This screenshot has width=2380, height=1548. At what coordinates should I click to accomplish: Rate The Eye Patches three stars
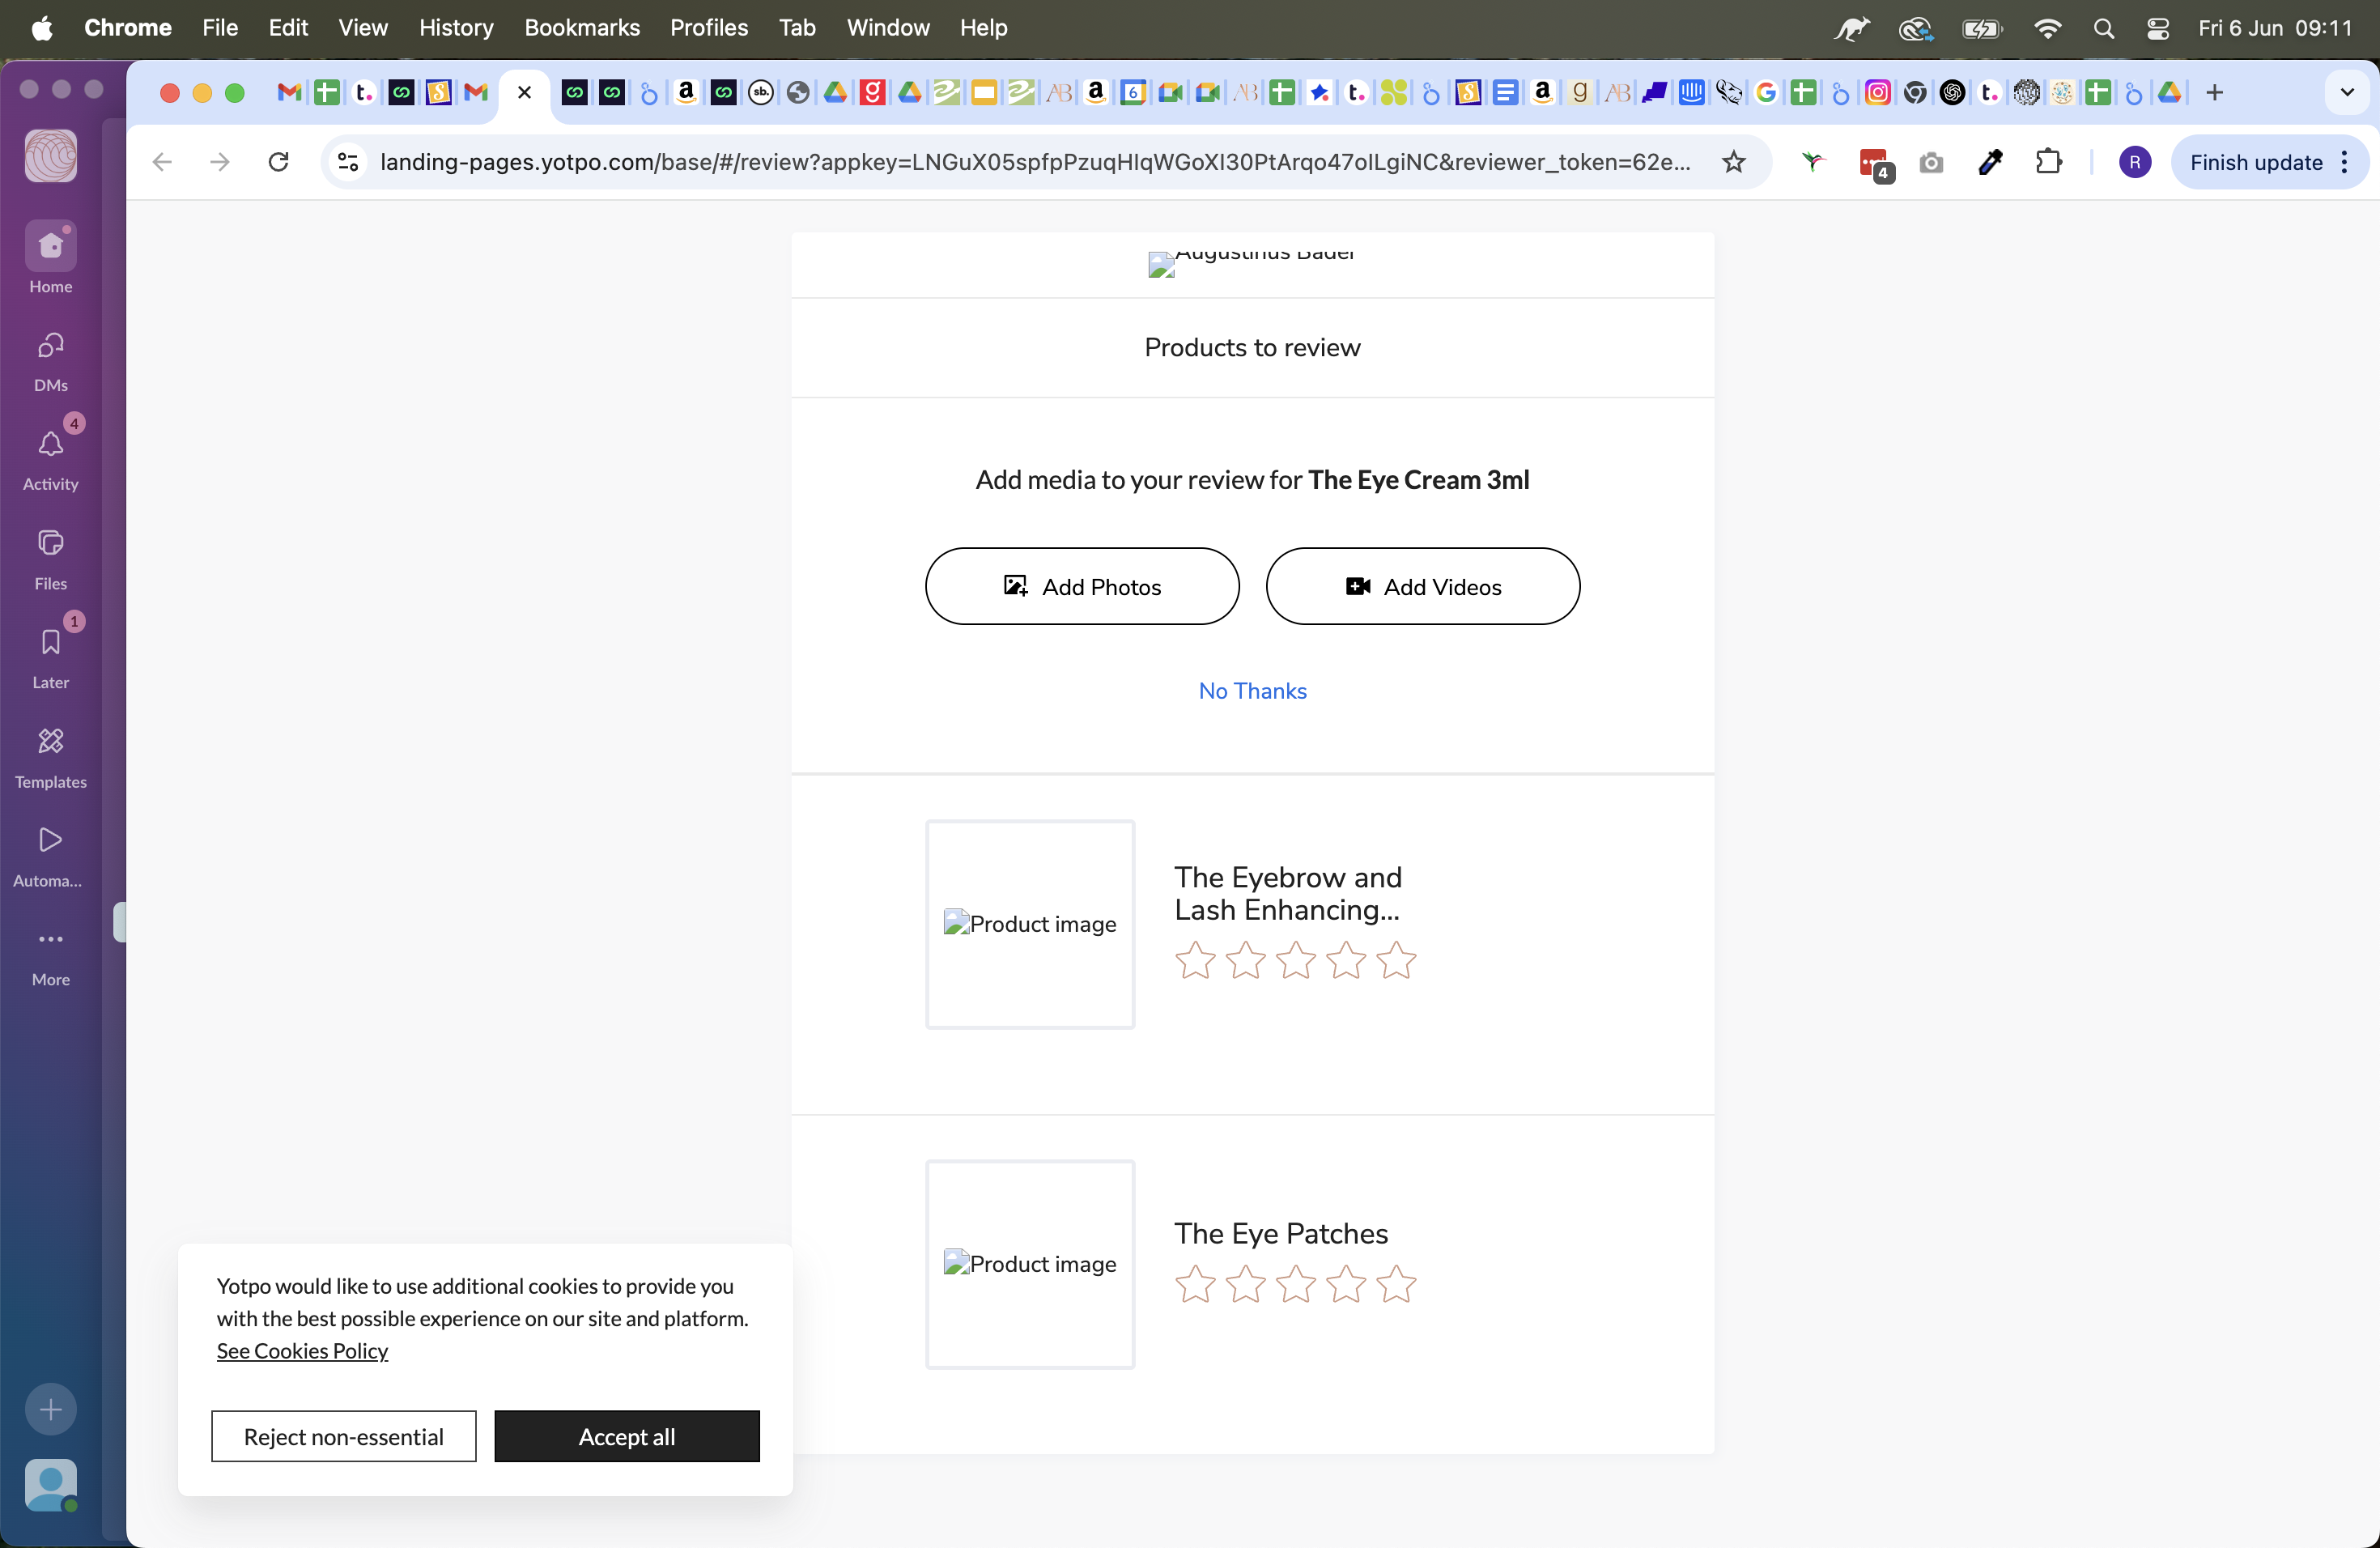tap(1296, 1284)
